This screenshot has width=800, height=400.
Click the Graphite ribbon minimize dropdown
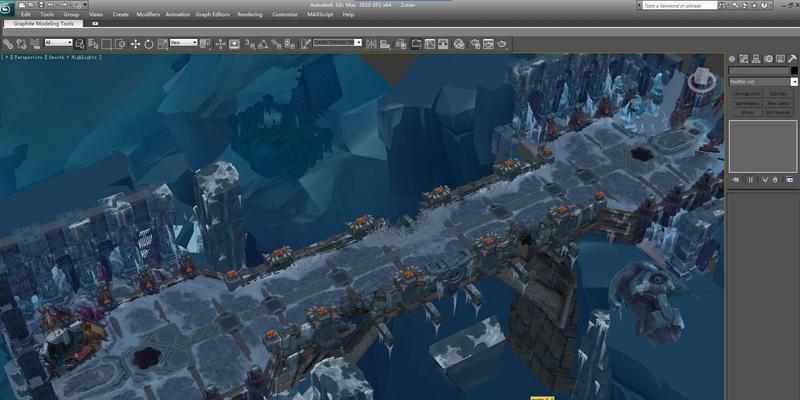[x=95, y=23]
